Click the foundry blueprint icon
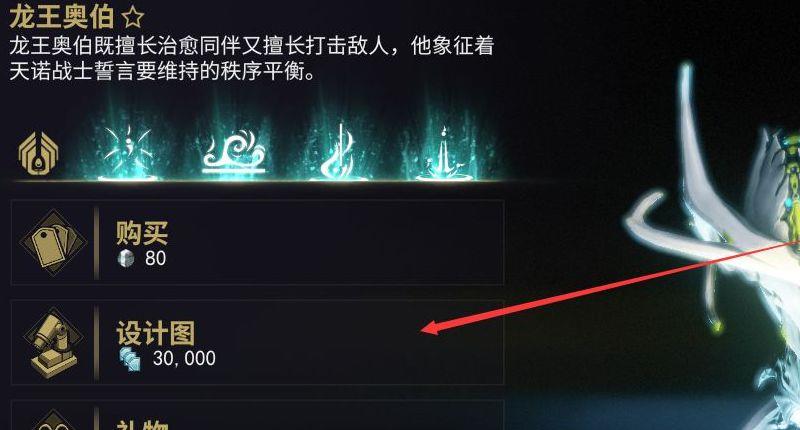 tap(53, 343)
